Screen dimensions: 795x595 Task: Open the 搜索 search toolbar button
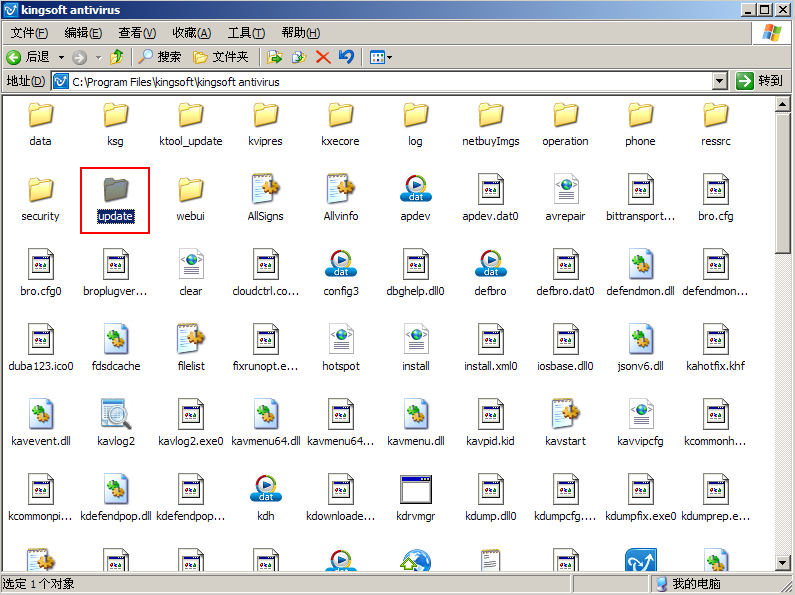(160, 57)
